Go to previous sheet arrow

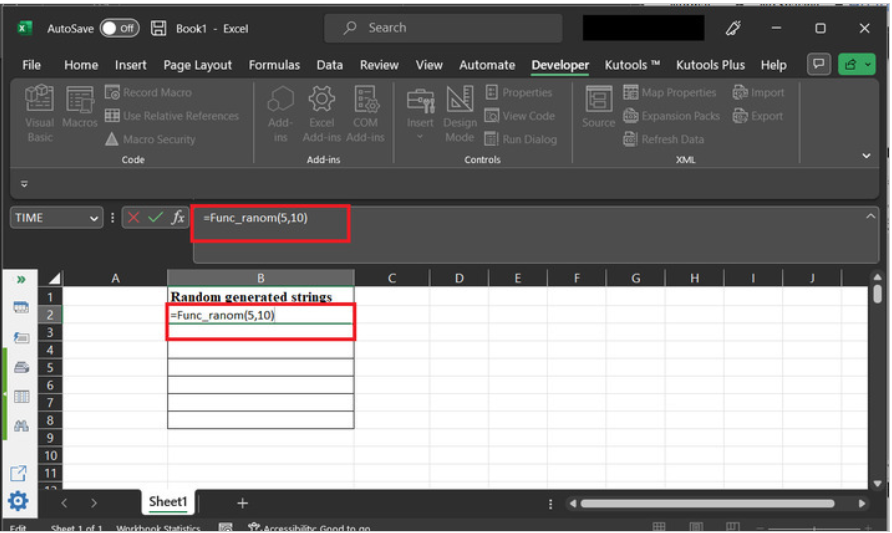click(x=64, y=503)
